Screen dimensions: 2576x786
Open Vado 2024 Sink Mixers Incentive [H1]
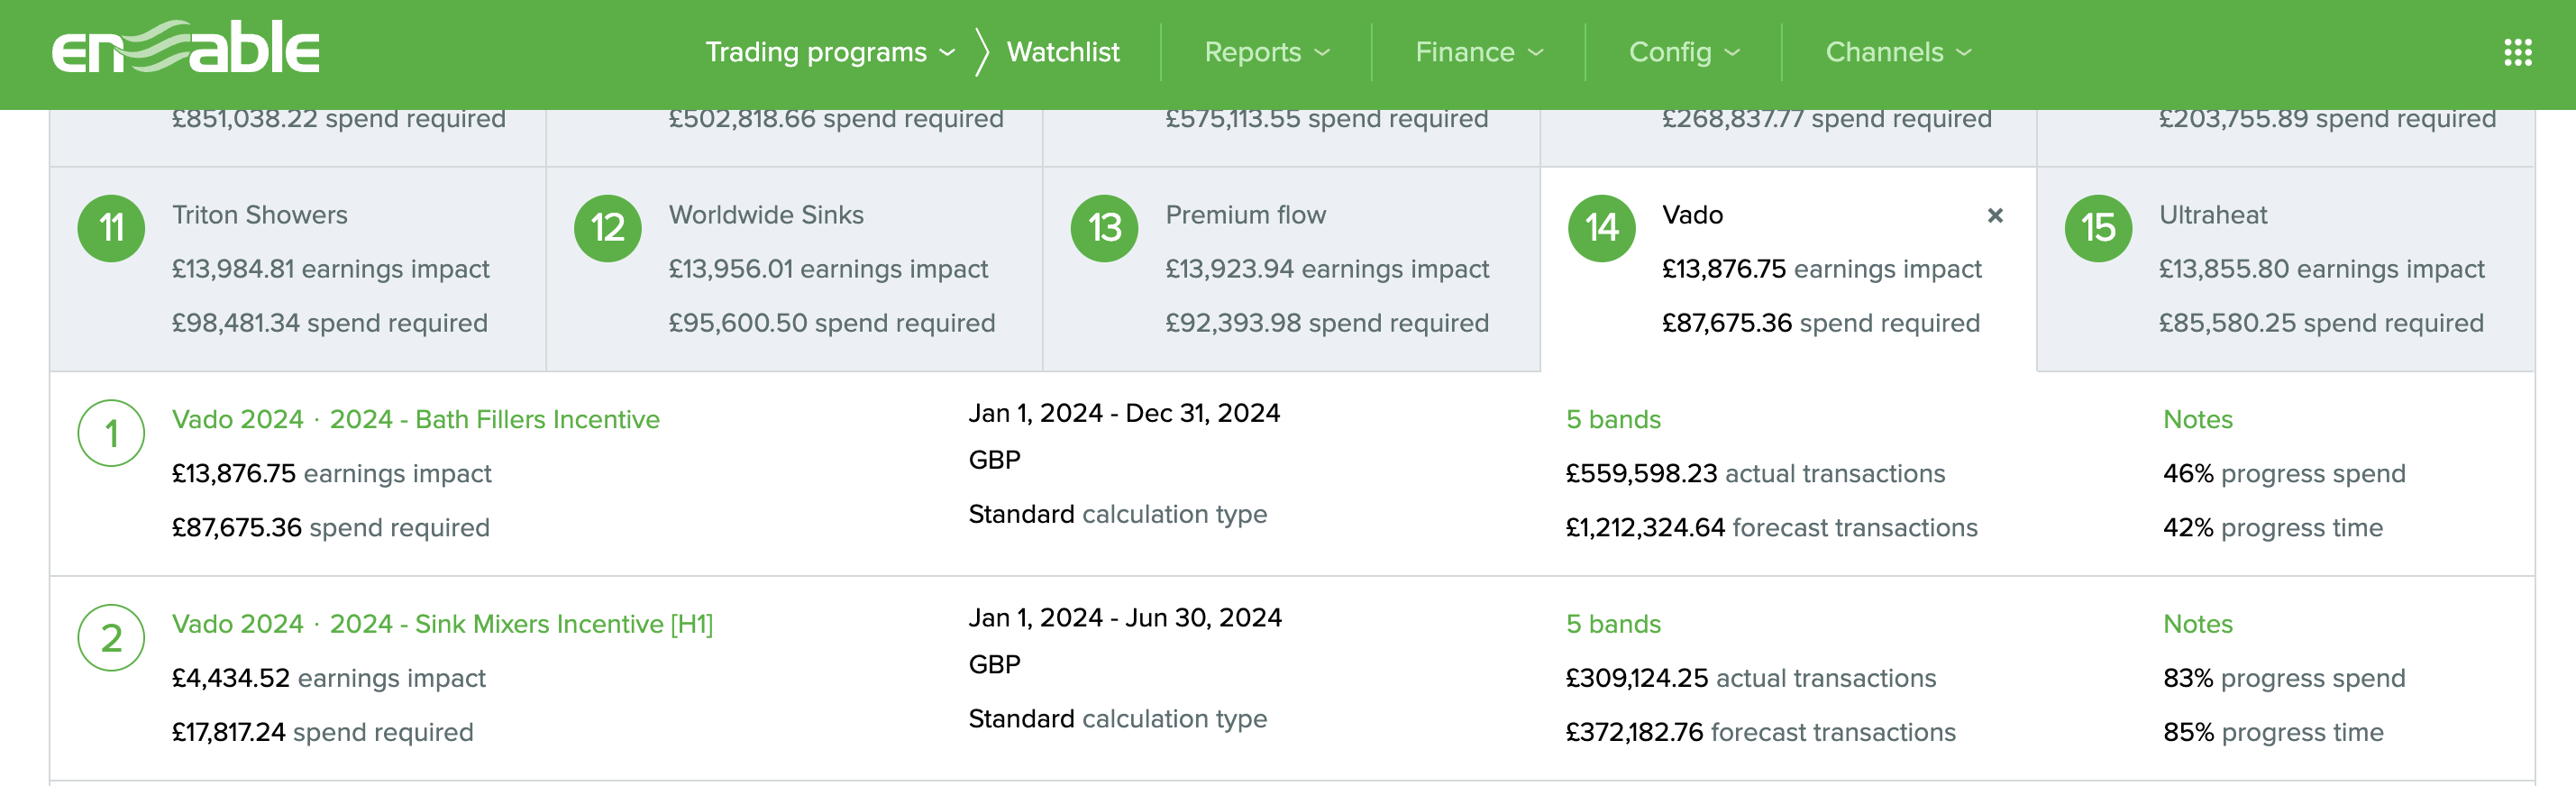click(x=442, y=624)
